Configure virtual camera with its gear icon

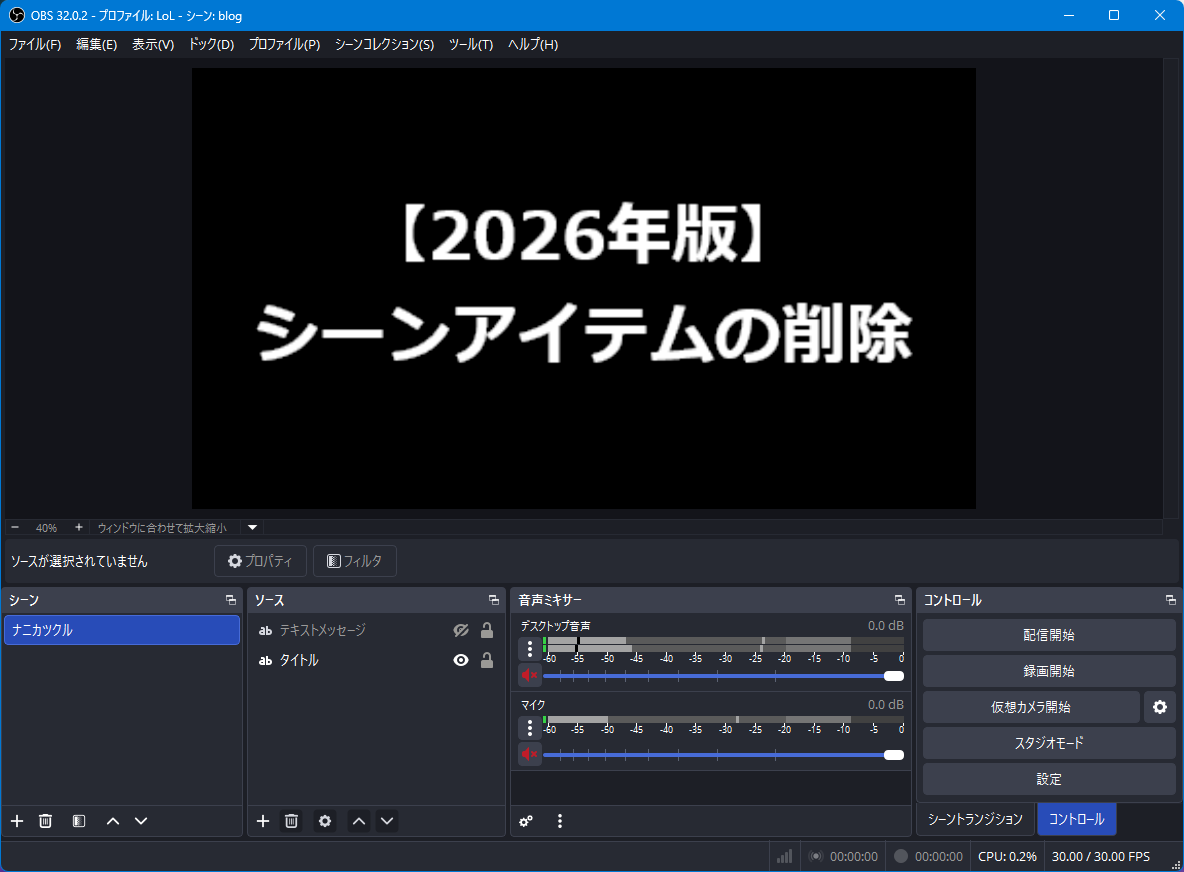point(1160,707)
